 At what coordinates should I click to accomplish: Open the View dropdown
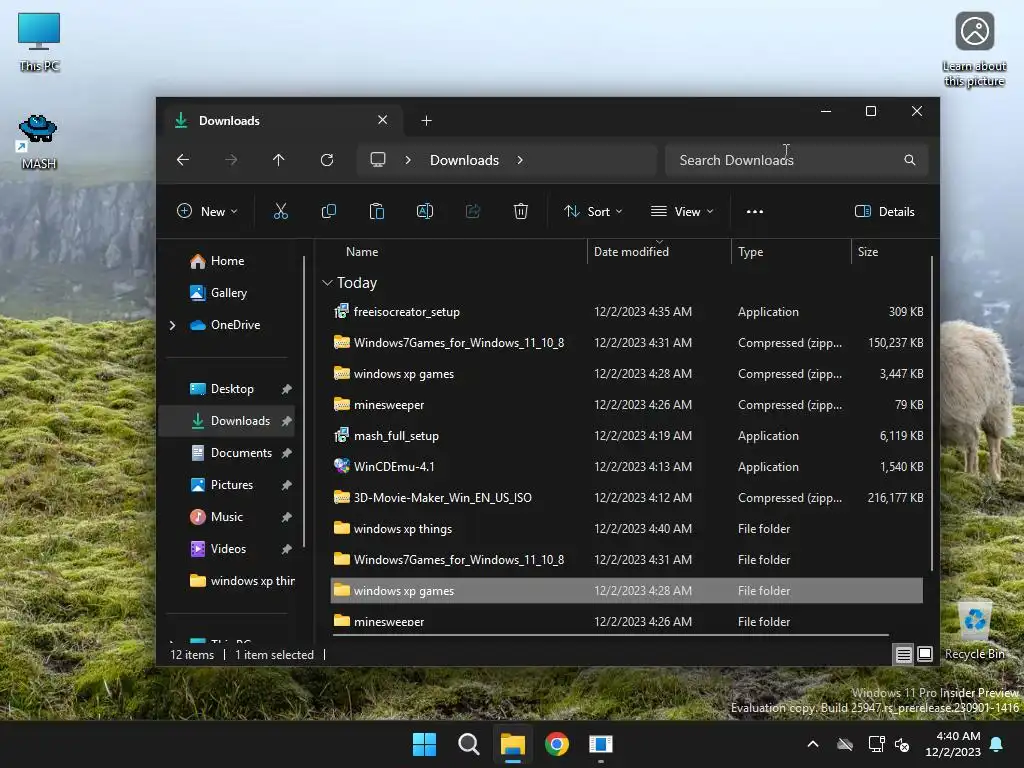pyautogui.click(x=682, y=212)
